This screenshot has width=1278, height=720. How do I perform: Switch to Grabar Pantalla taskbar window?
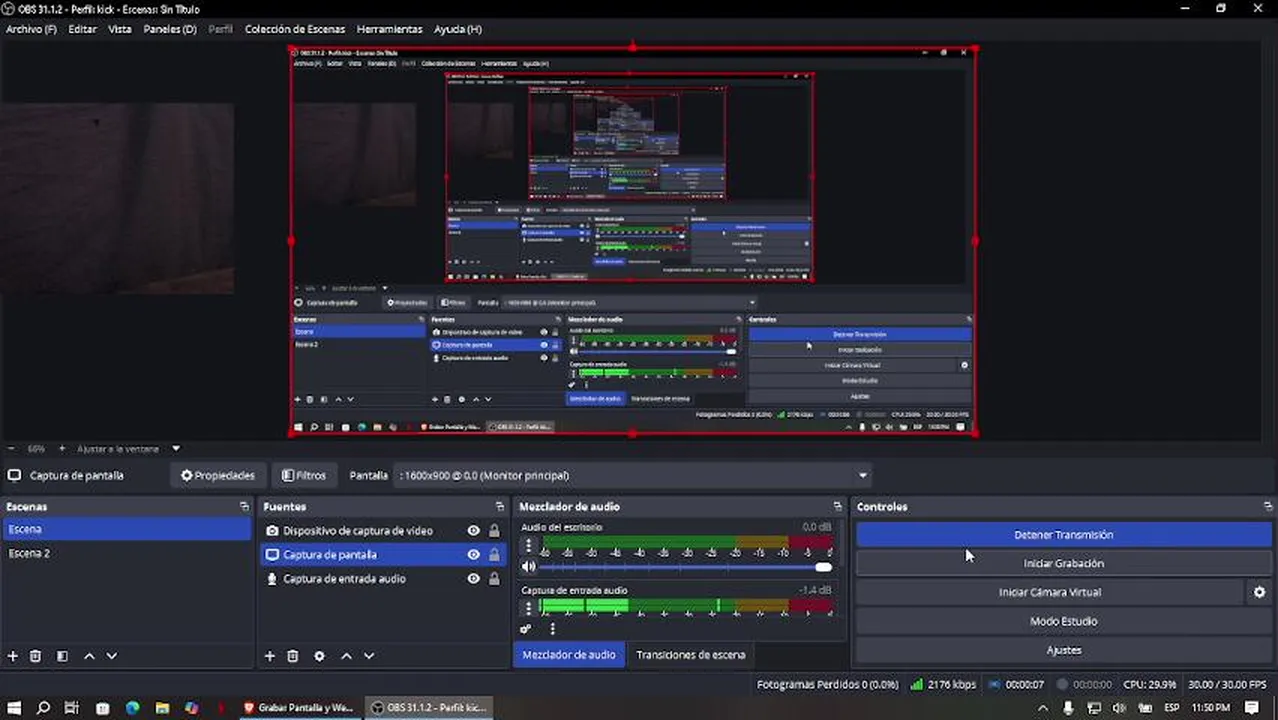click(299, 708)
